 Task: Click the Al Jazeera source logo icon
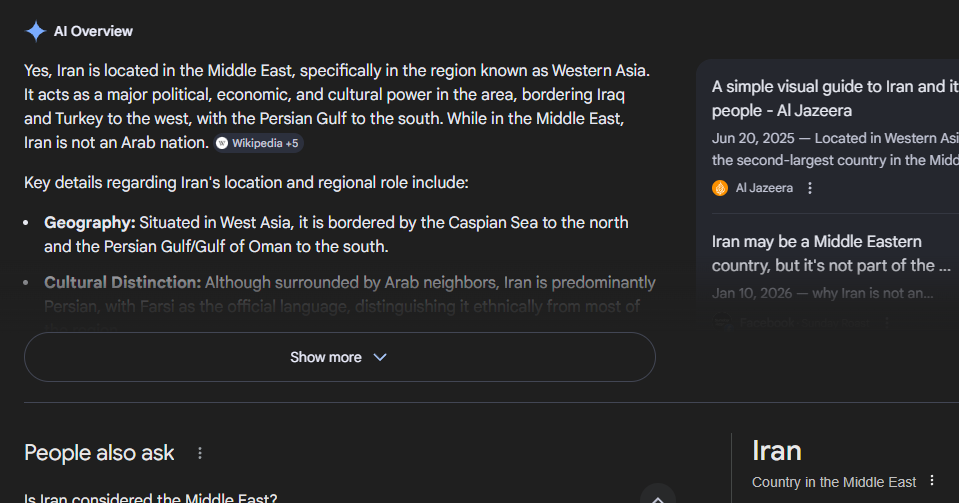[x=720, y=188]
